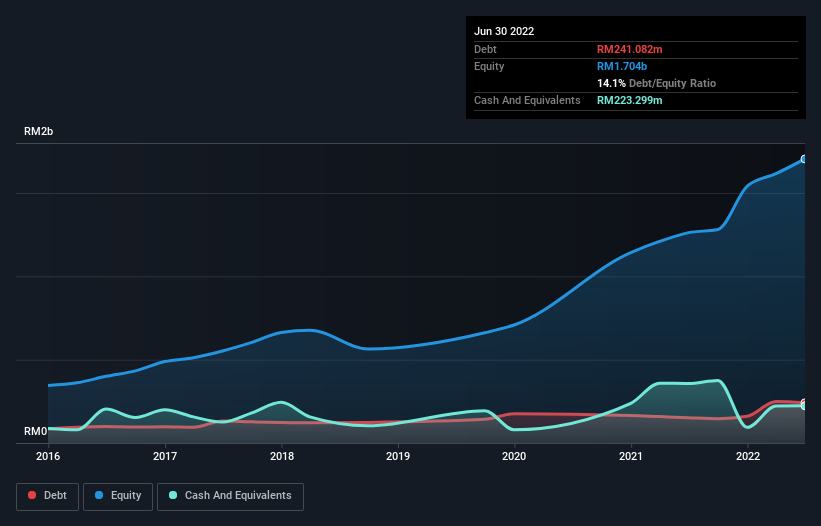Click the 2019 x-axis label
The width and height of the screenshot is (821, 526).
(x=398, y=456)
